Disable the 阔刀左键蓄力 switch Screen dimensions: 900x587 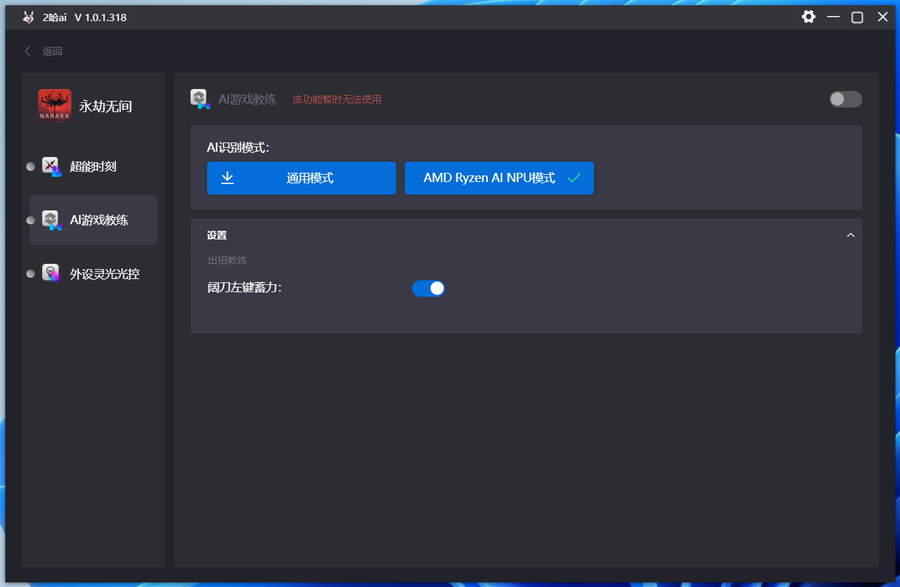[x=428, y=288]
